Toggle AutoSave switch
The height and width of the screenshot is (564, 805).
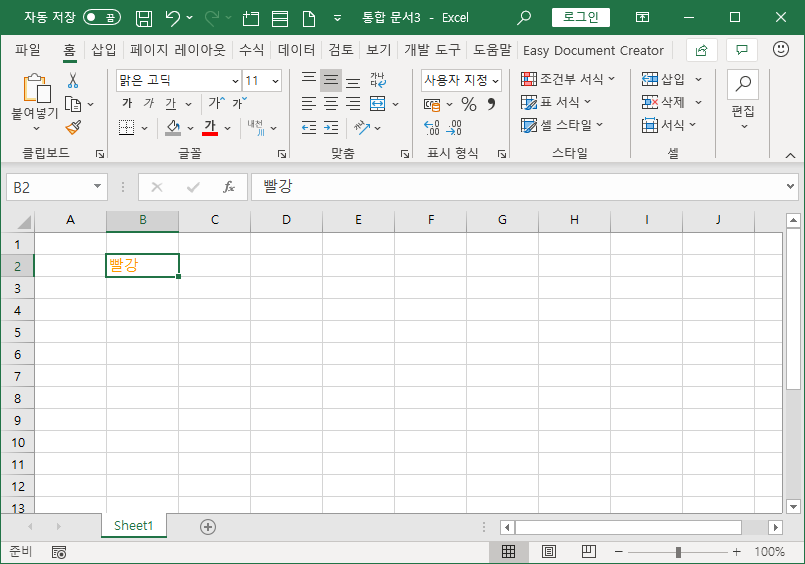point(102,18)
